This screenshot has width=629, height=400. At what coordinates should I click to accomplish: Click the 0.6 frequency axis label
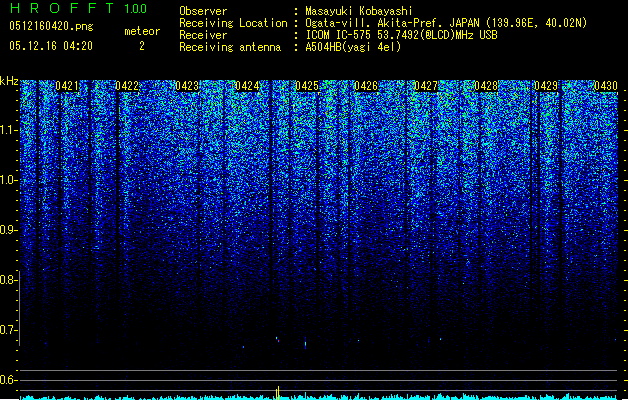8,380
